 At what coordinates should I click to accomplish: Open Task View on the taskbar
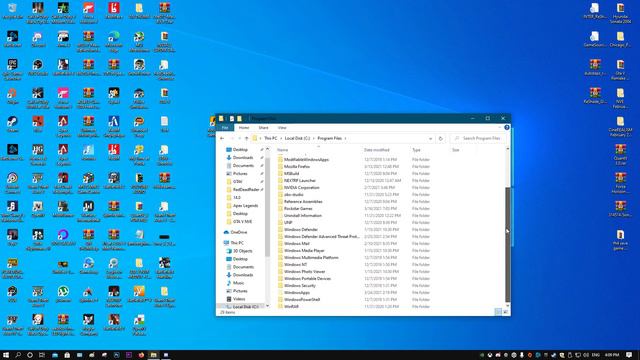pos(42,355)
